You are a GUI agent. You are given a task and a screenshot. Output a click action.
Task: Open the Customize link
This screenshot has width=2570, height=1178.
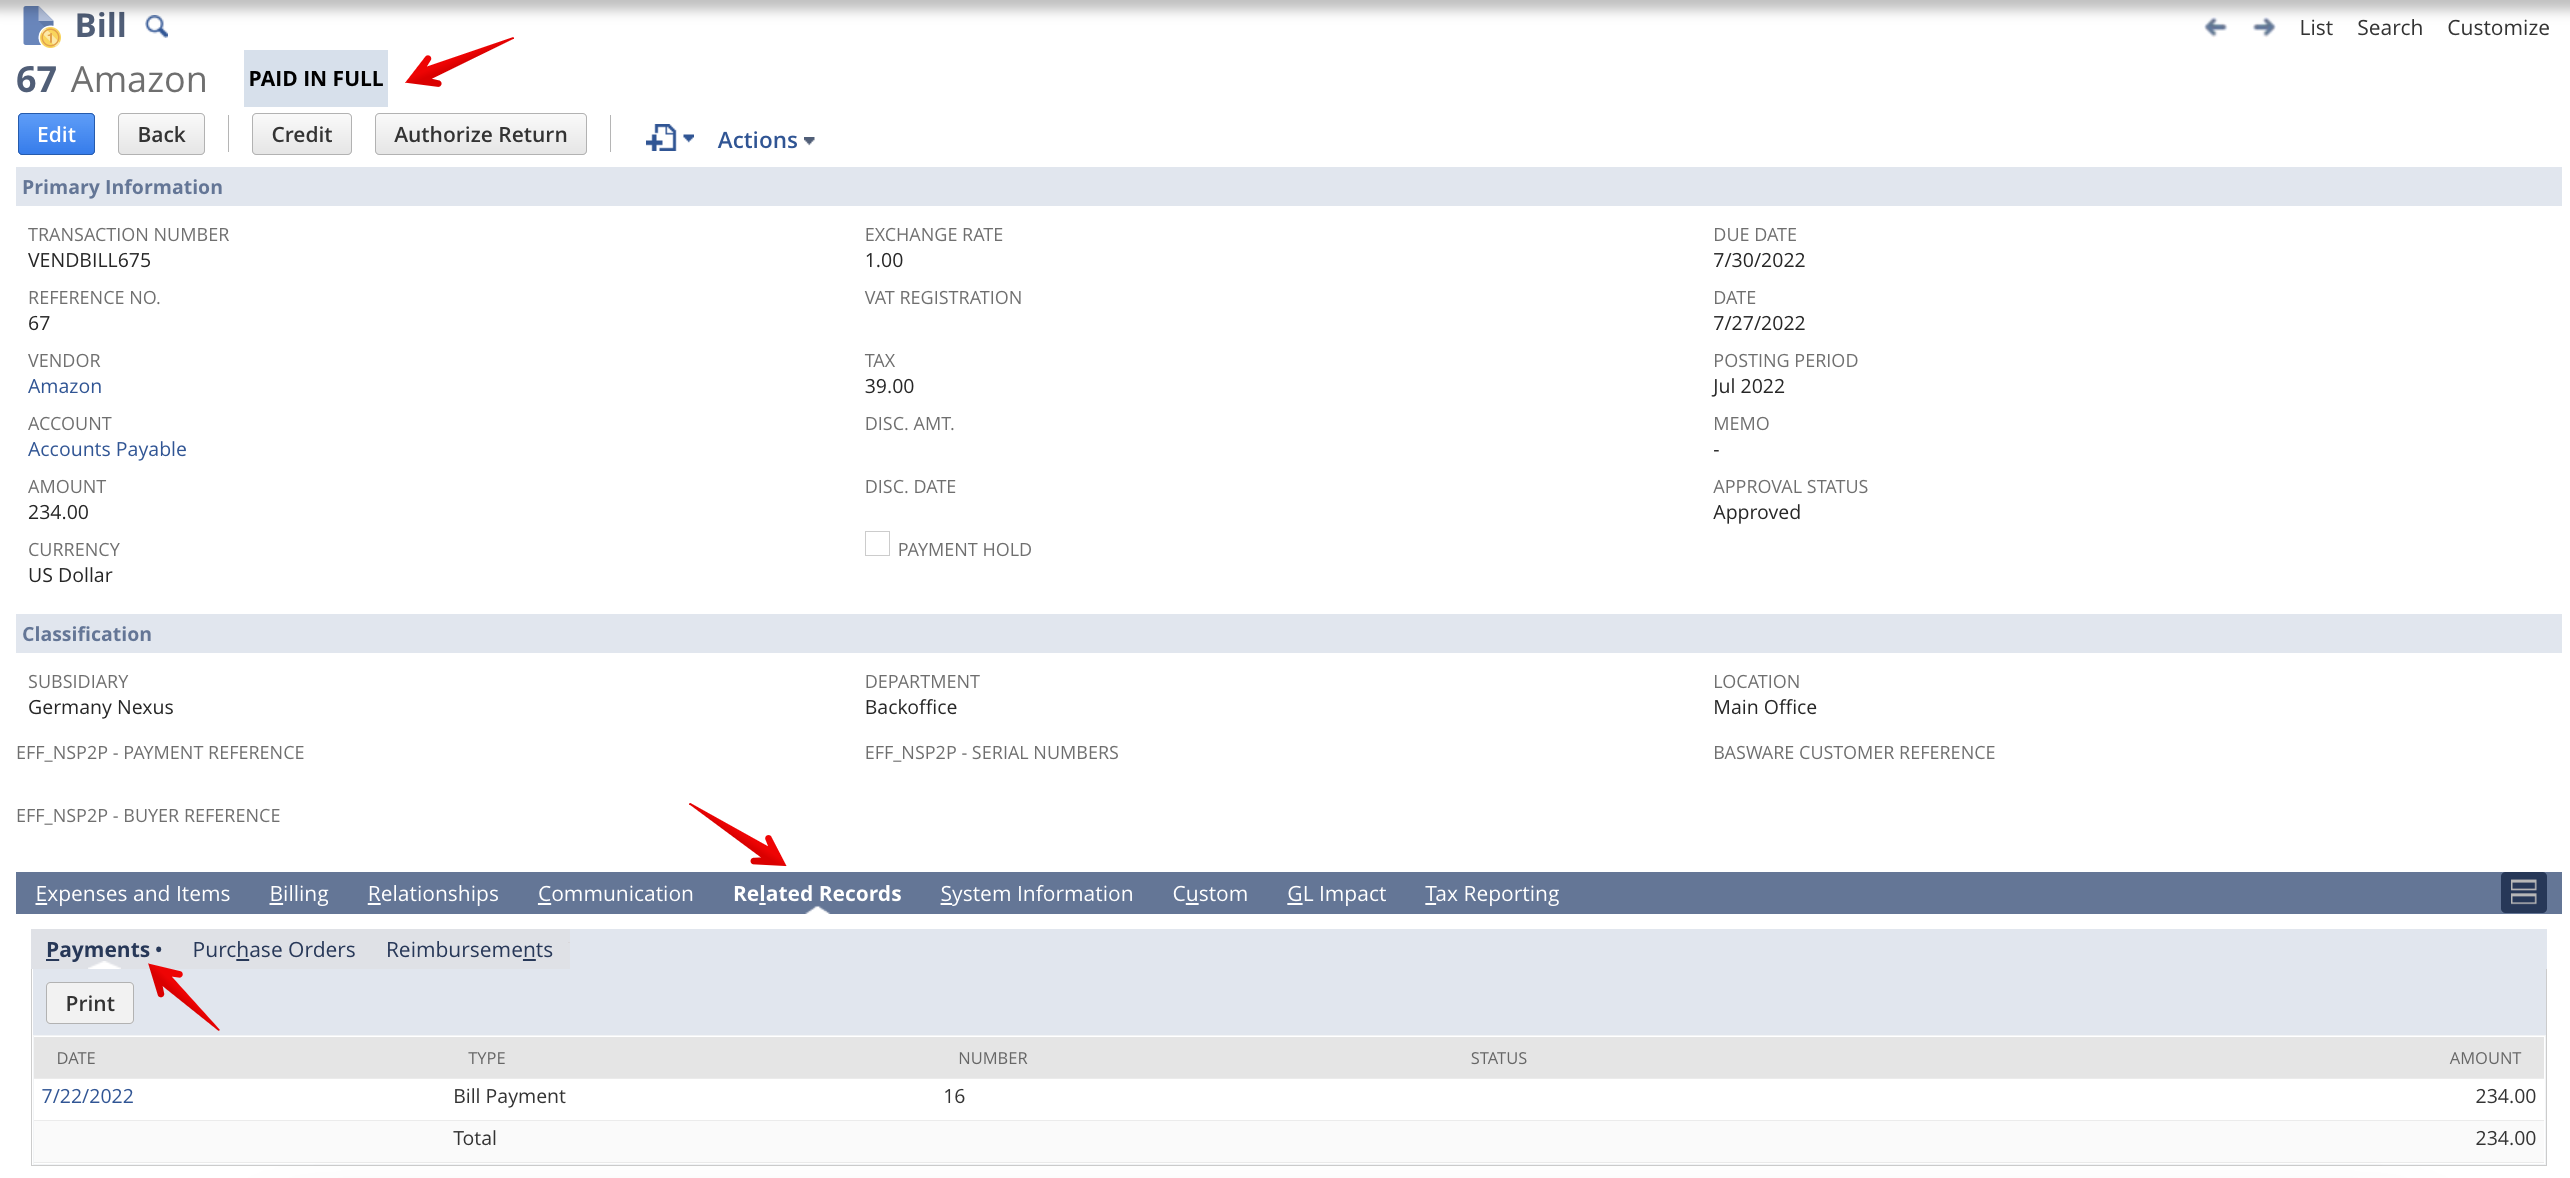click(2497, 28)
